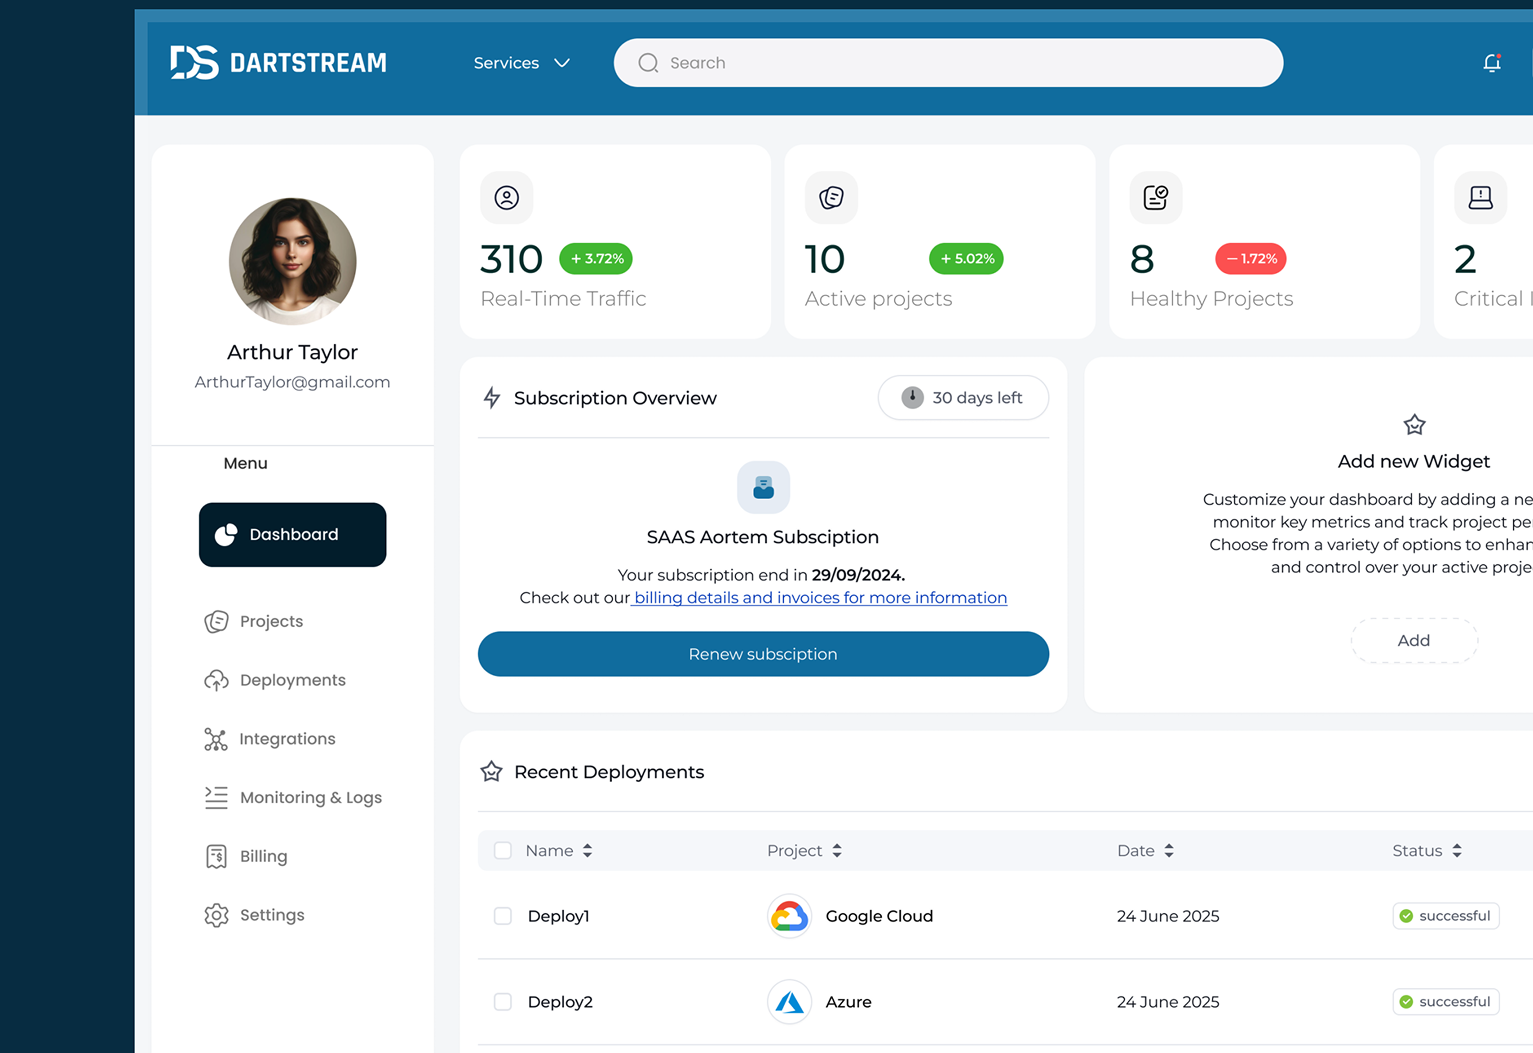Click the Active projects card icon
The width and height of the screenshot is (1533, 1053).
(x=831, y=198)
